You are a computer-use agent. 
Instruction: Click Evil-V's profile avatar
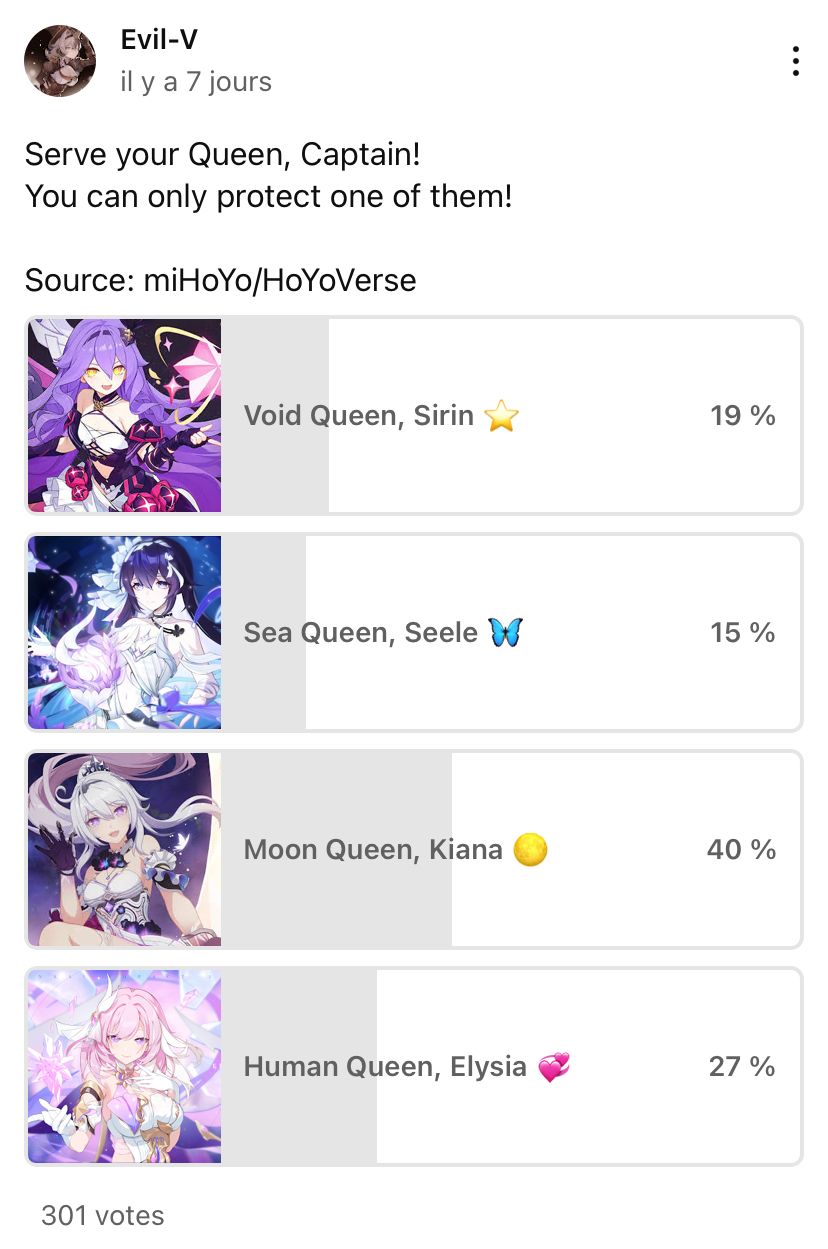(x=60, y=61)
